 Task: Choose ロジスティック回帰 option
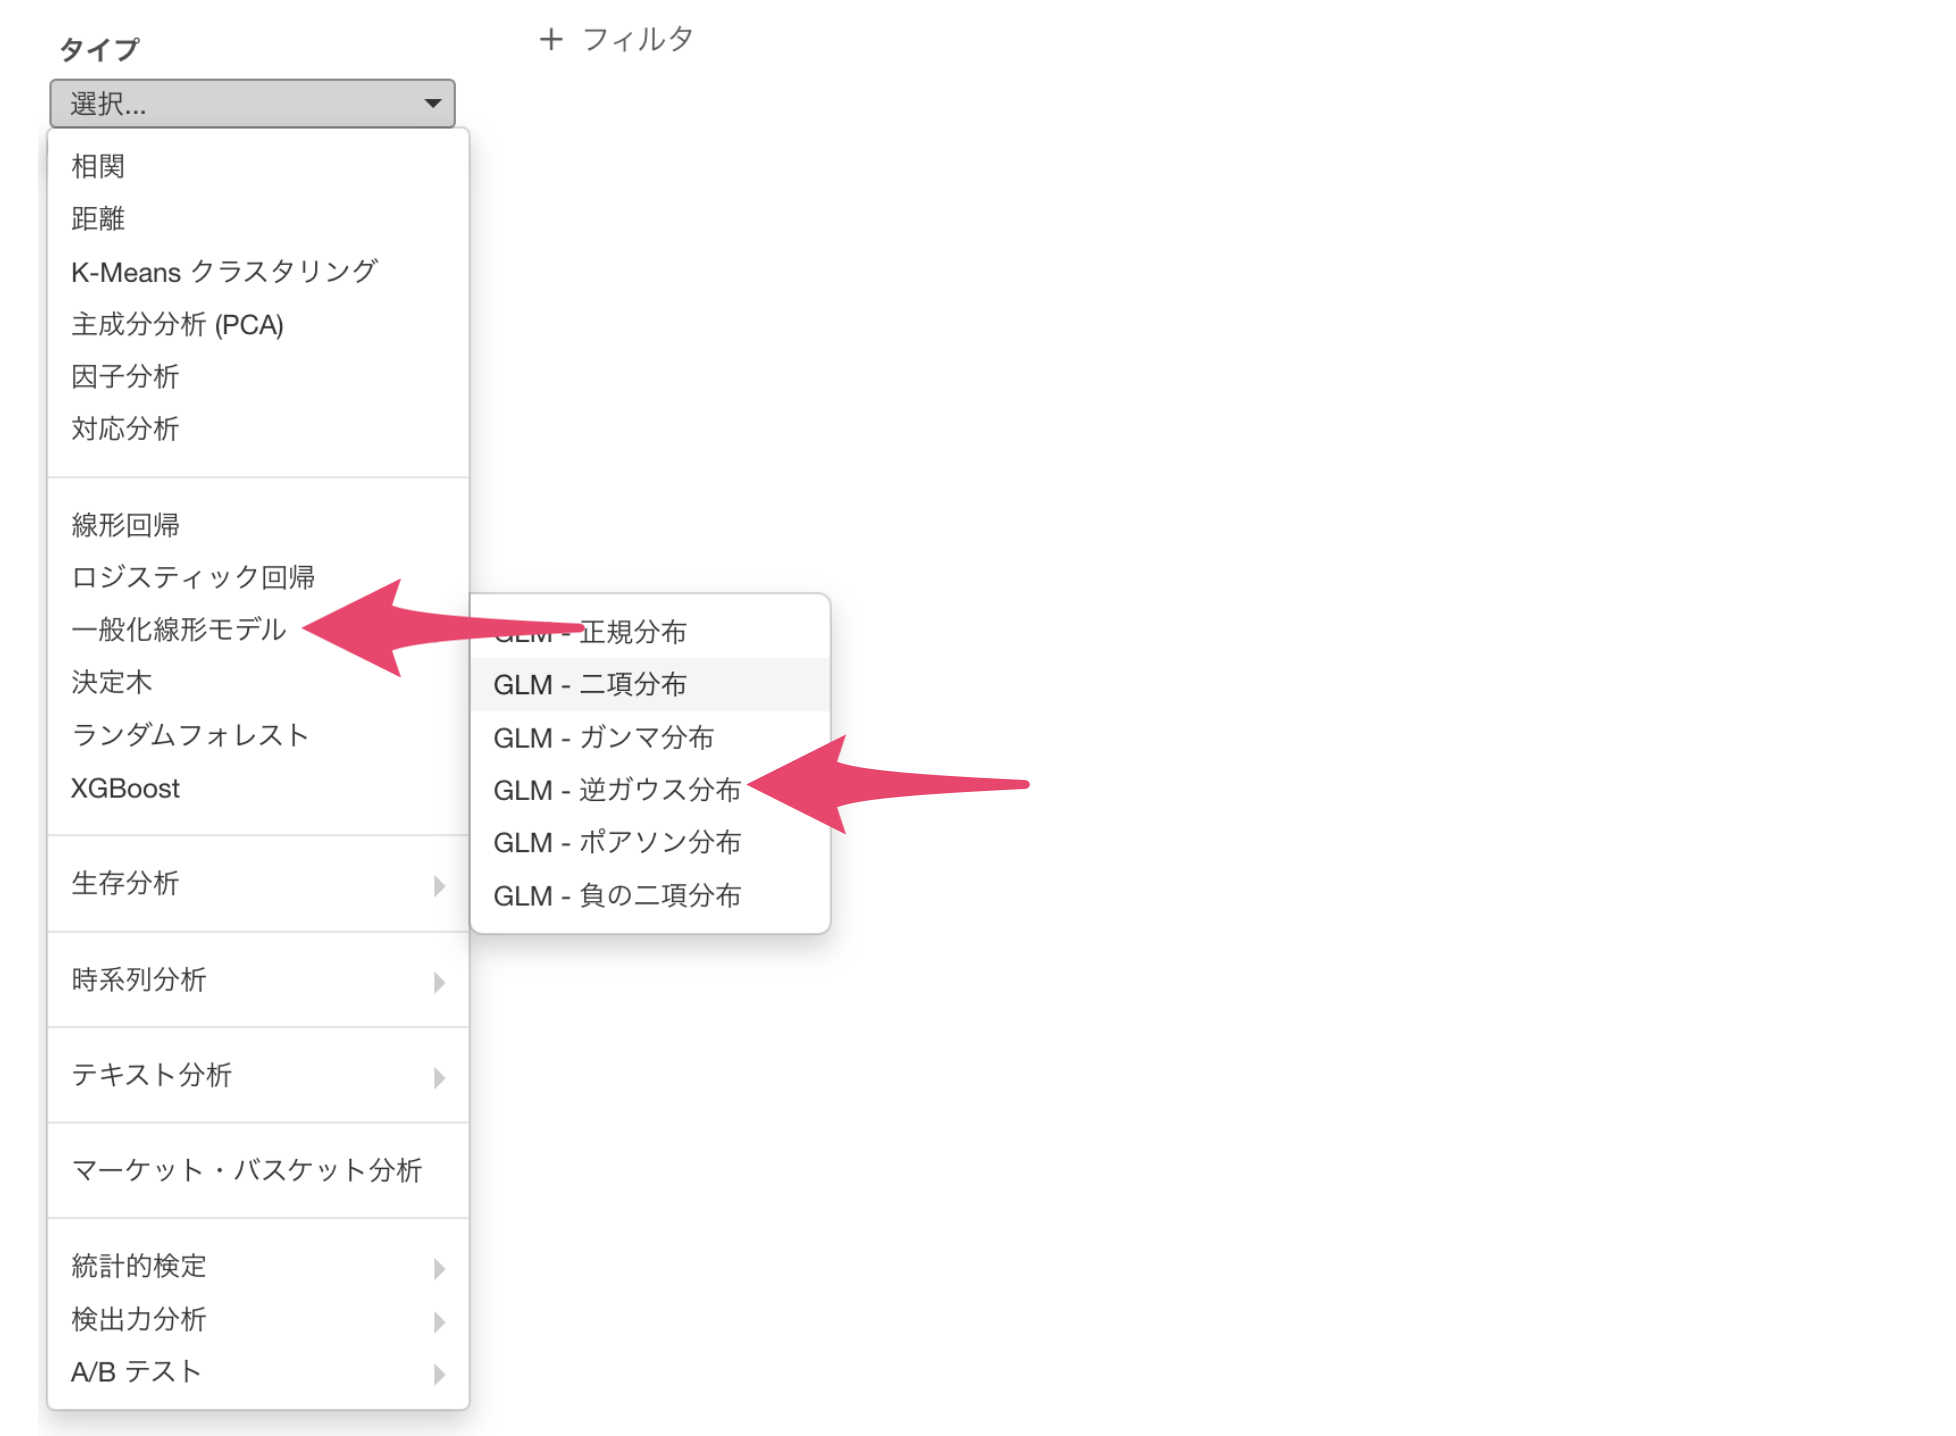coord(258,577)
